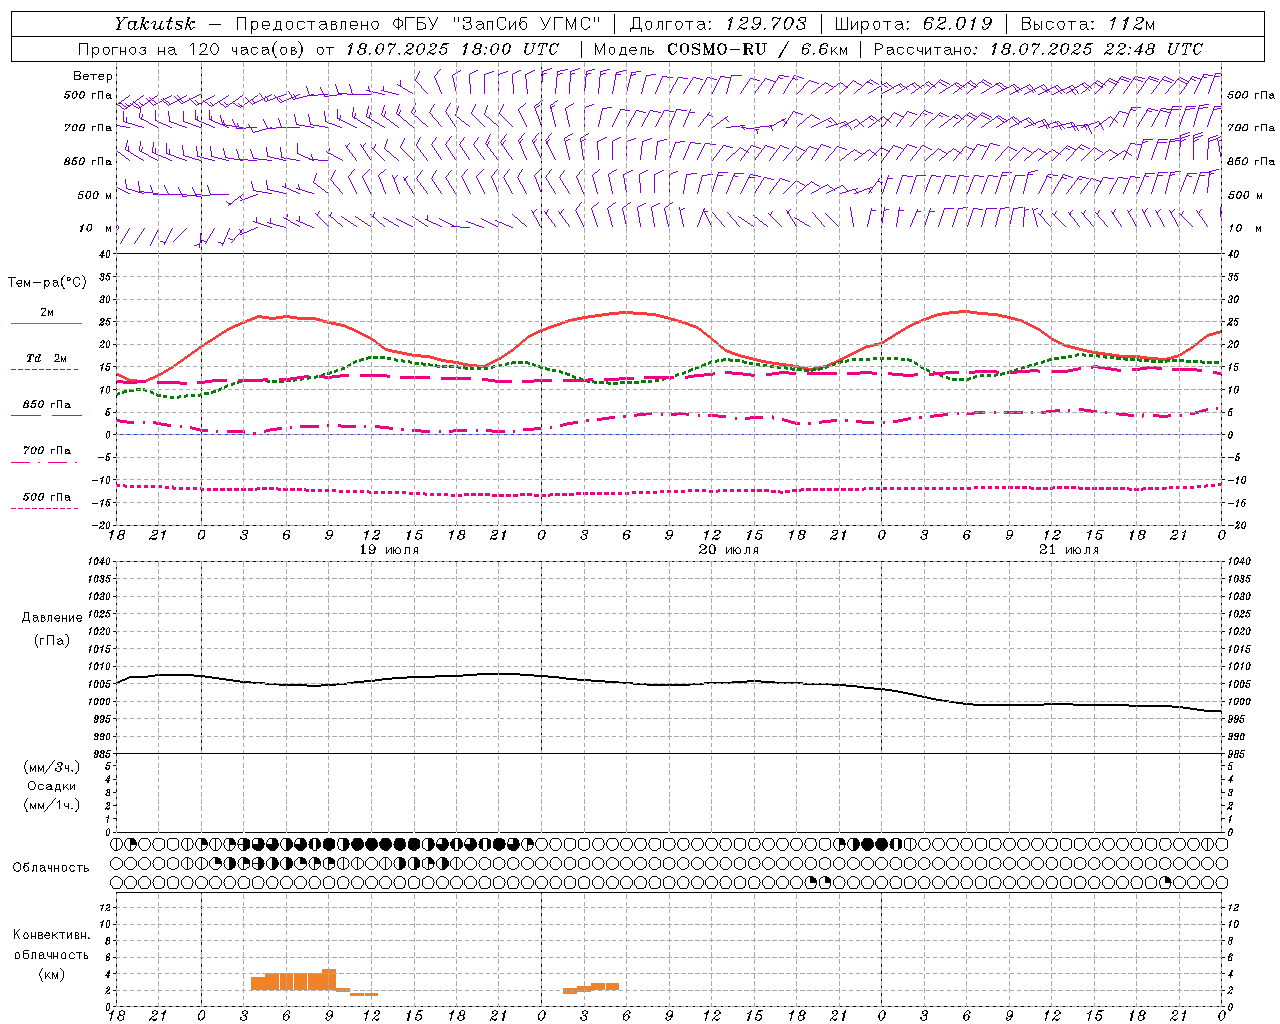Click the 21 июля date label

click(1069, 550)
